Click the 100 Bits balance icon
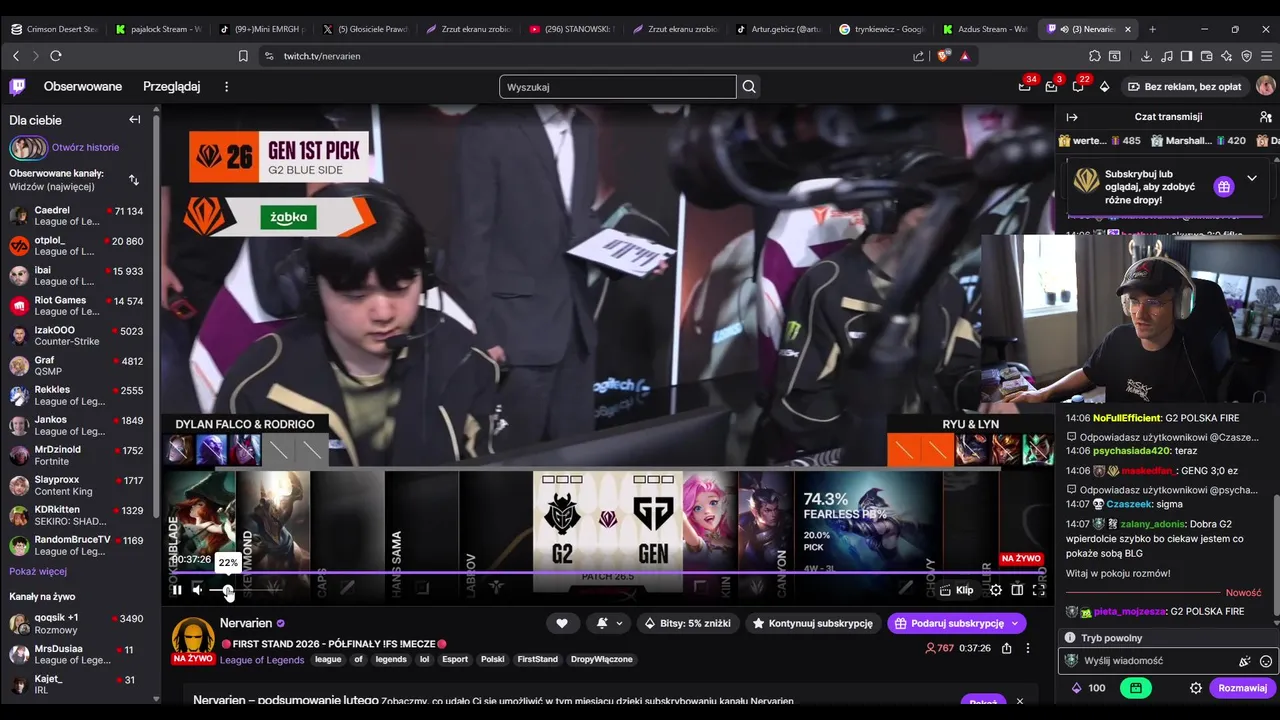This screenshot has width=1280, height=720. click(1077, 688)
